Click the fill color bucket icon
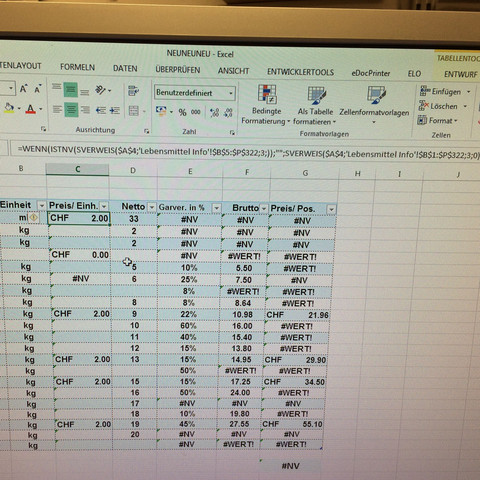 click(9, 108)
